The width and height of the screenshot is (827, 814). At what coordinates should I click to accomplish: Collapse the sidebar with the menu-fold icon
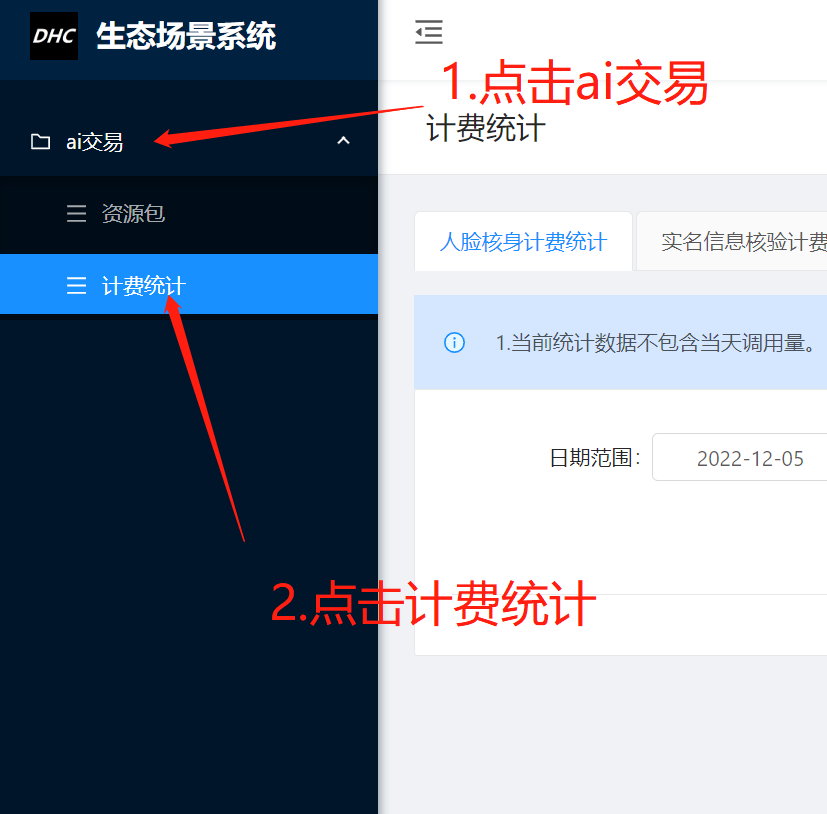pos(429,32)
